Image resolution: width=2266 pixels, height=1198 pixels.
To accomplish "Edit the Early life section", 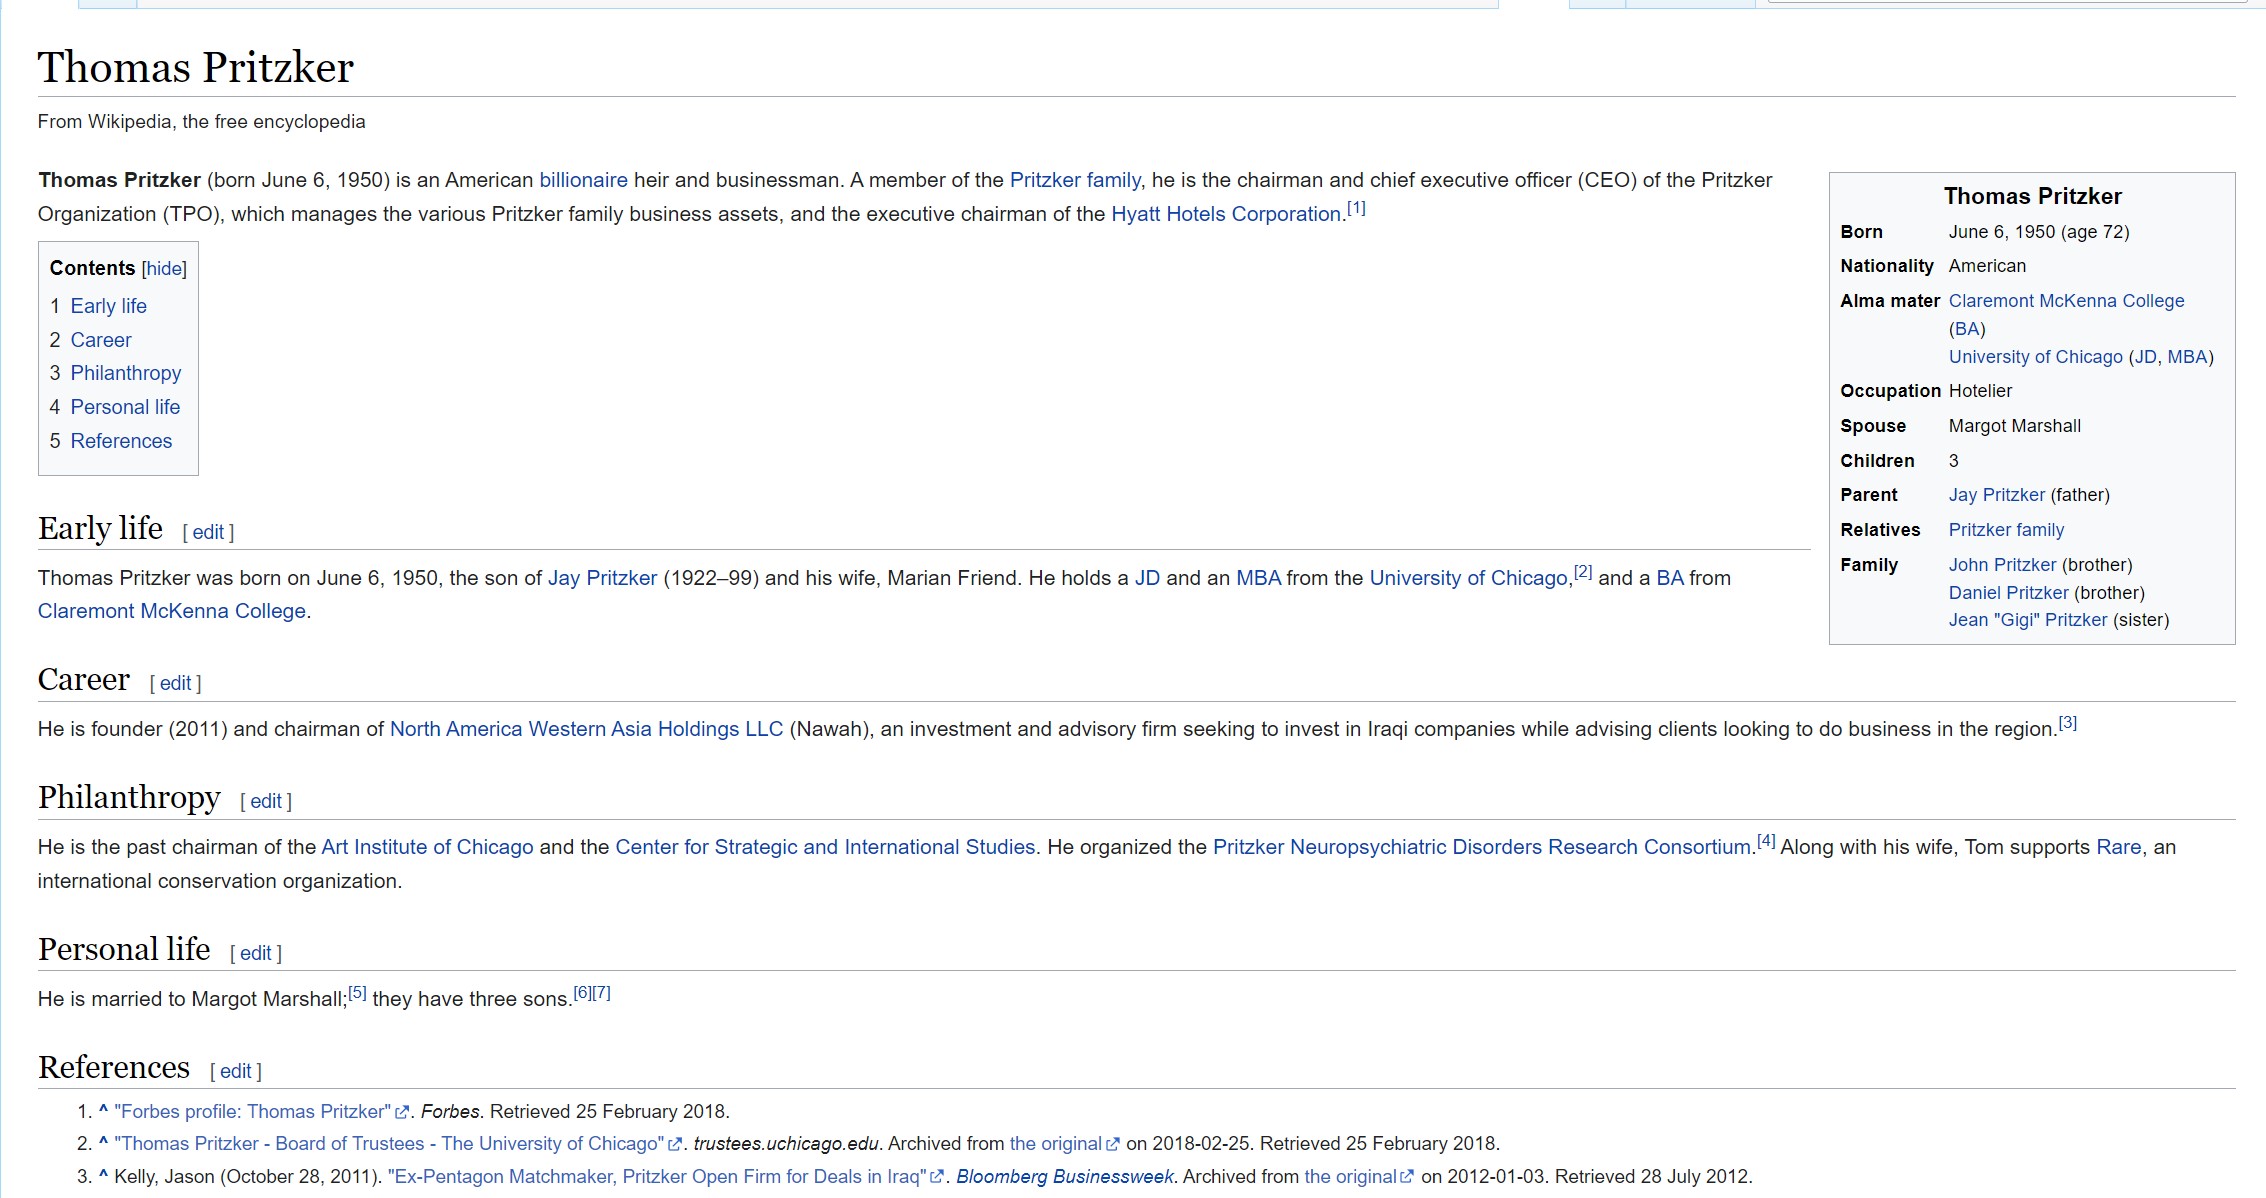I will 208,532.
